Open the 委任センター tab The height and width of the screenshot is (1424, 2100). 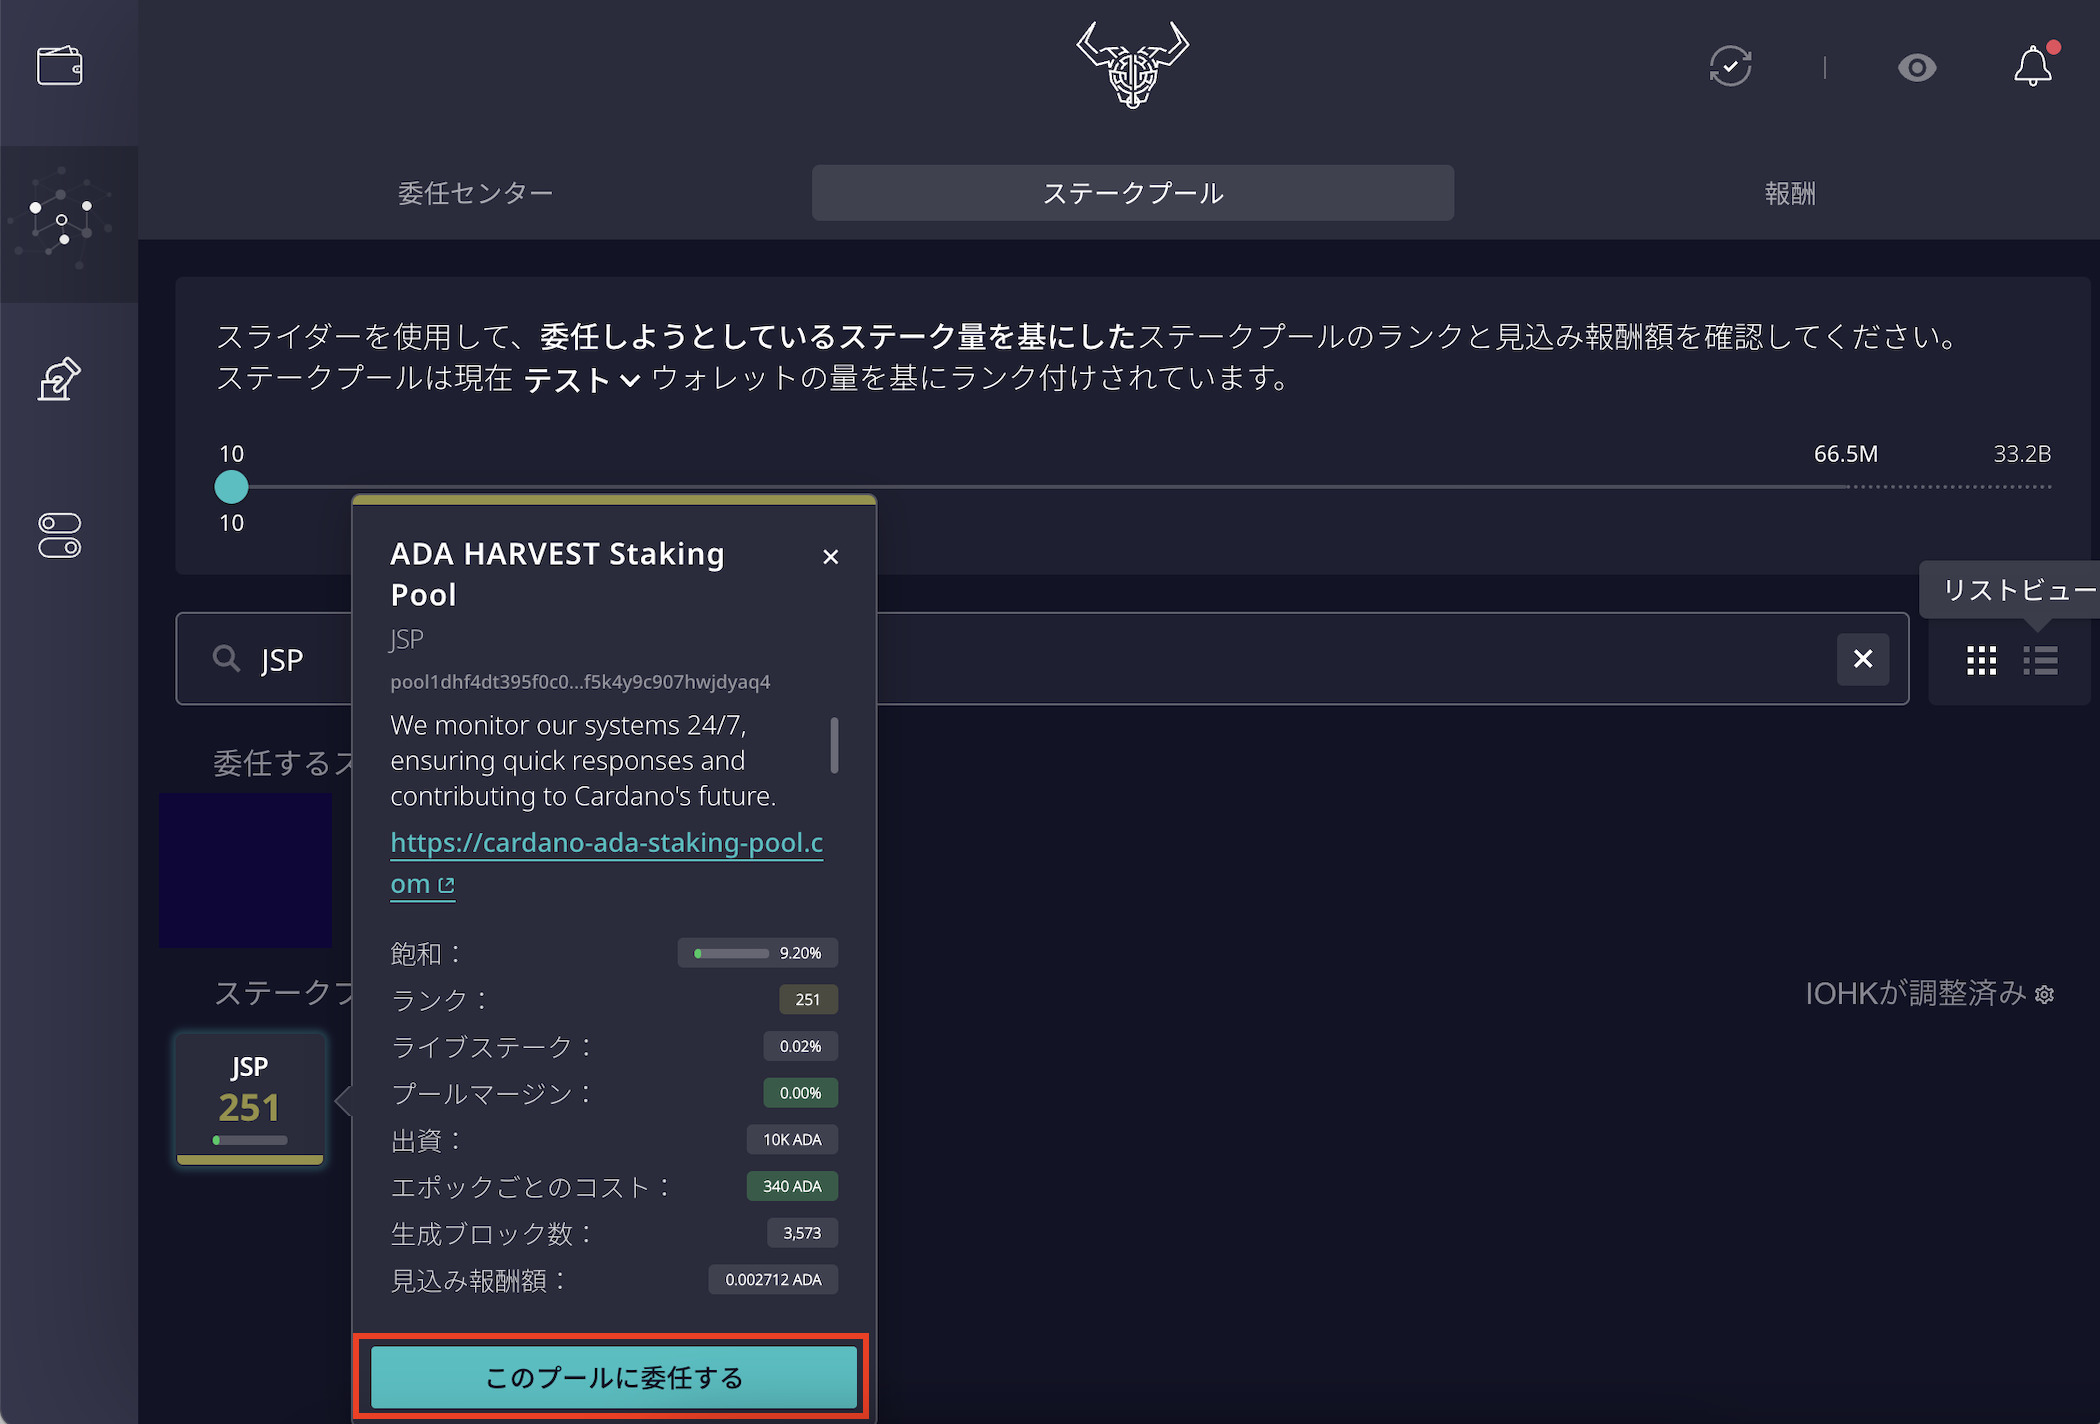[475, 193]
